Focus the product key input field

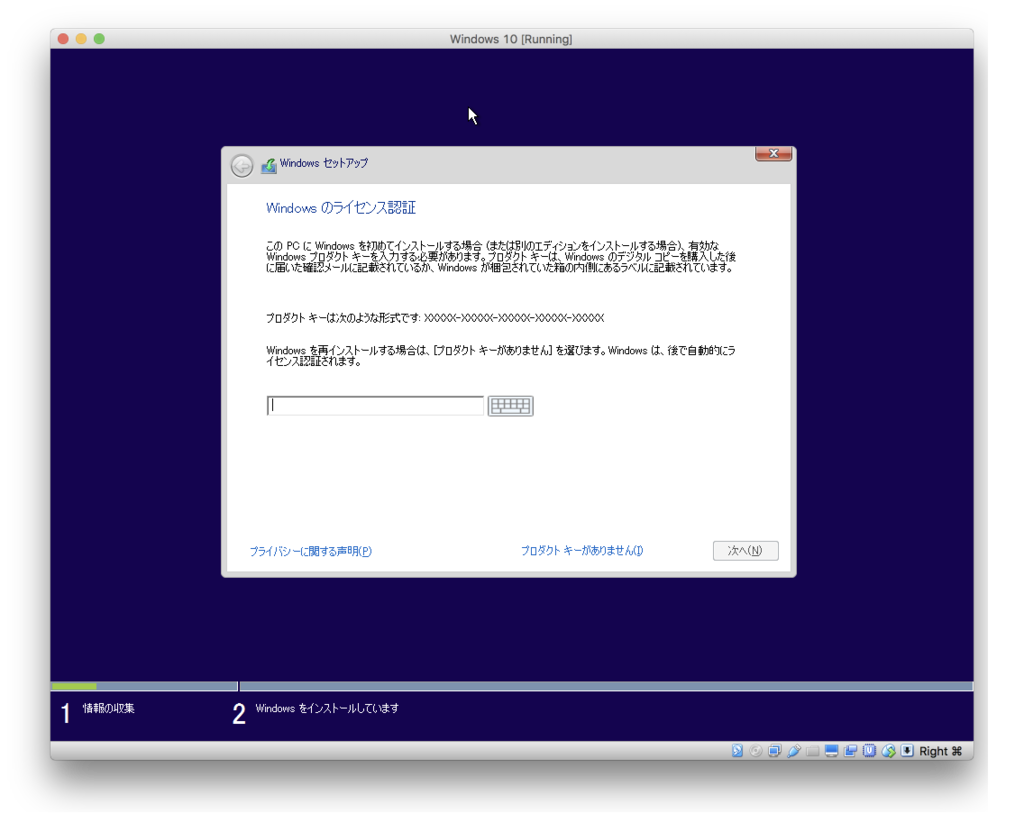coord(375,406)
